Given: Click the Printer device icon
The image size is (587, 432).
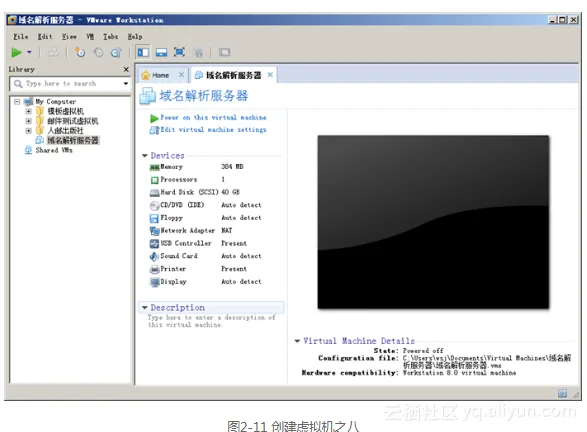Looking at the screenshot, I should [154, 269].
